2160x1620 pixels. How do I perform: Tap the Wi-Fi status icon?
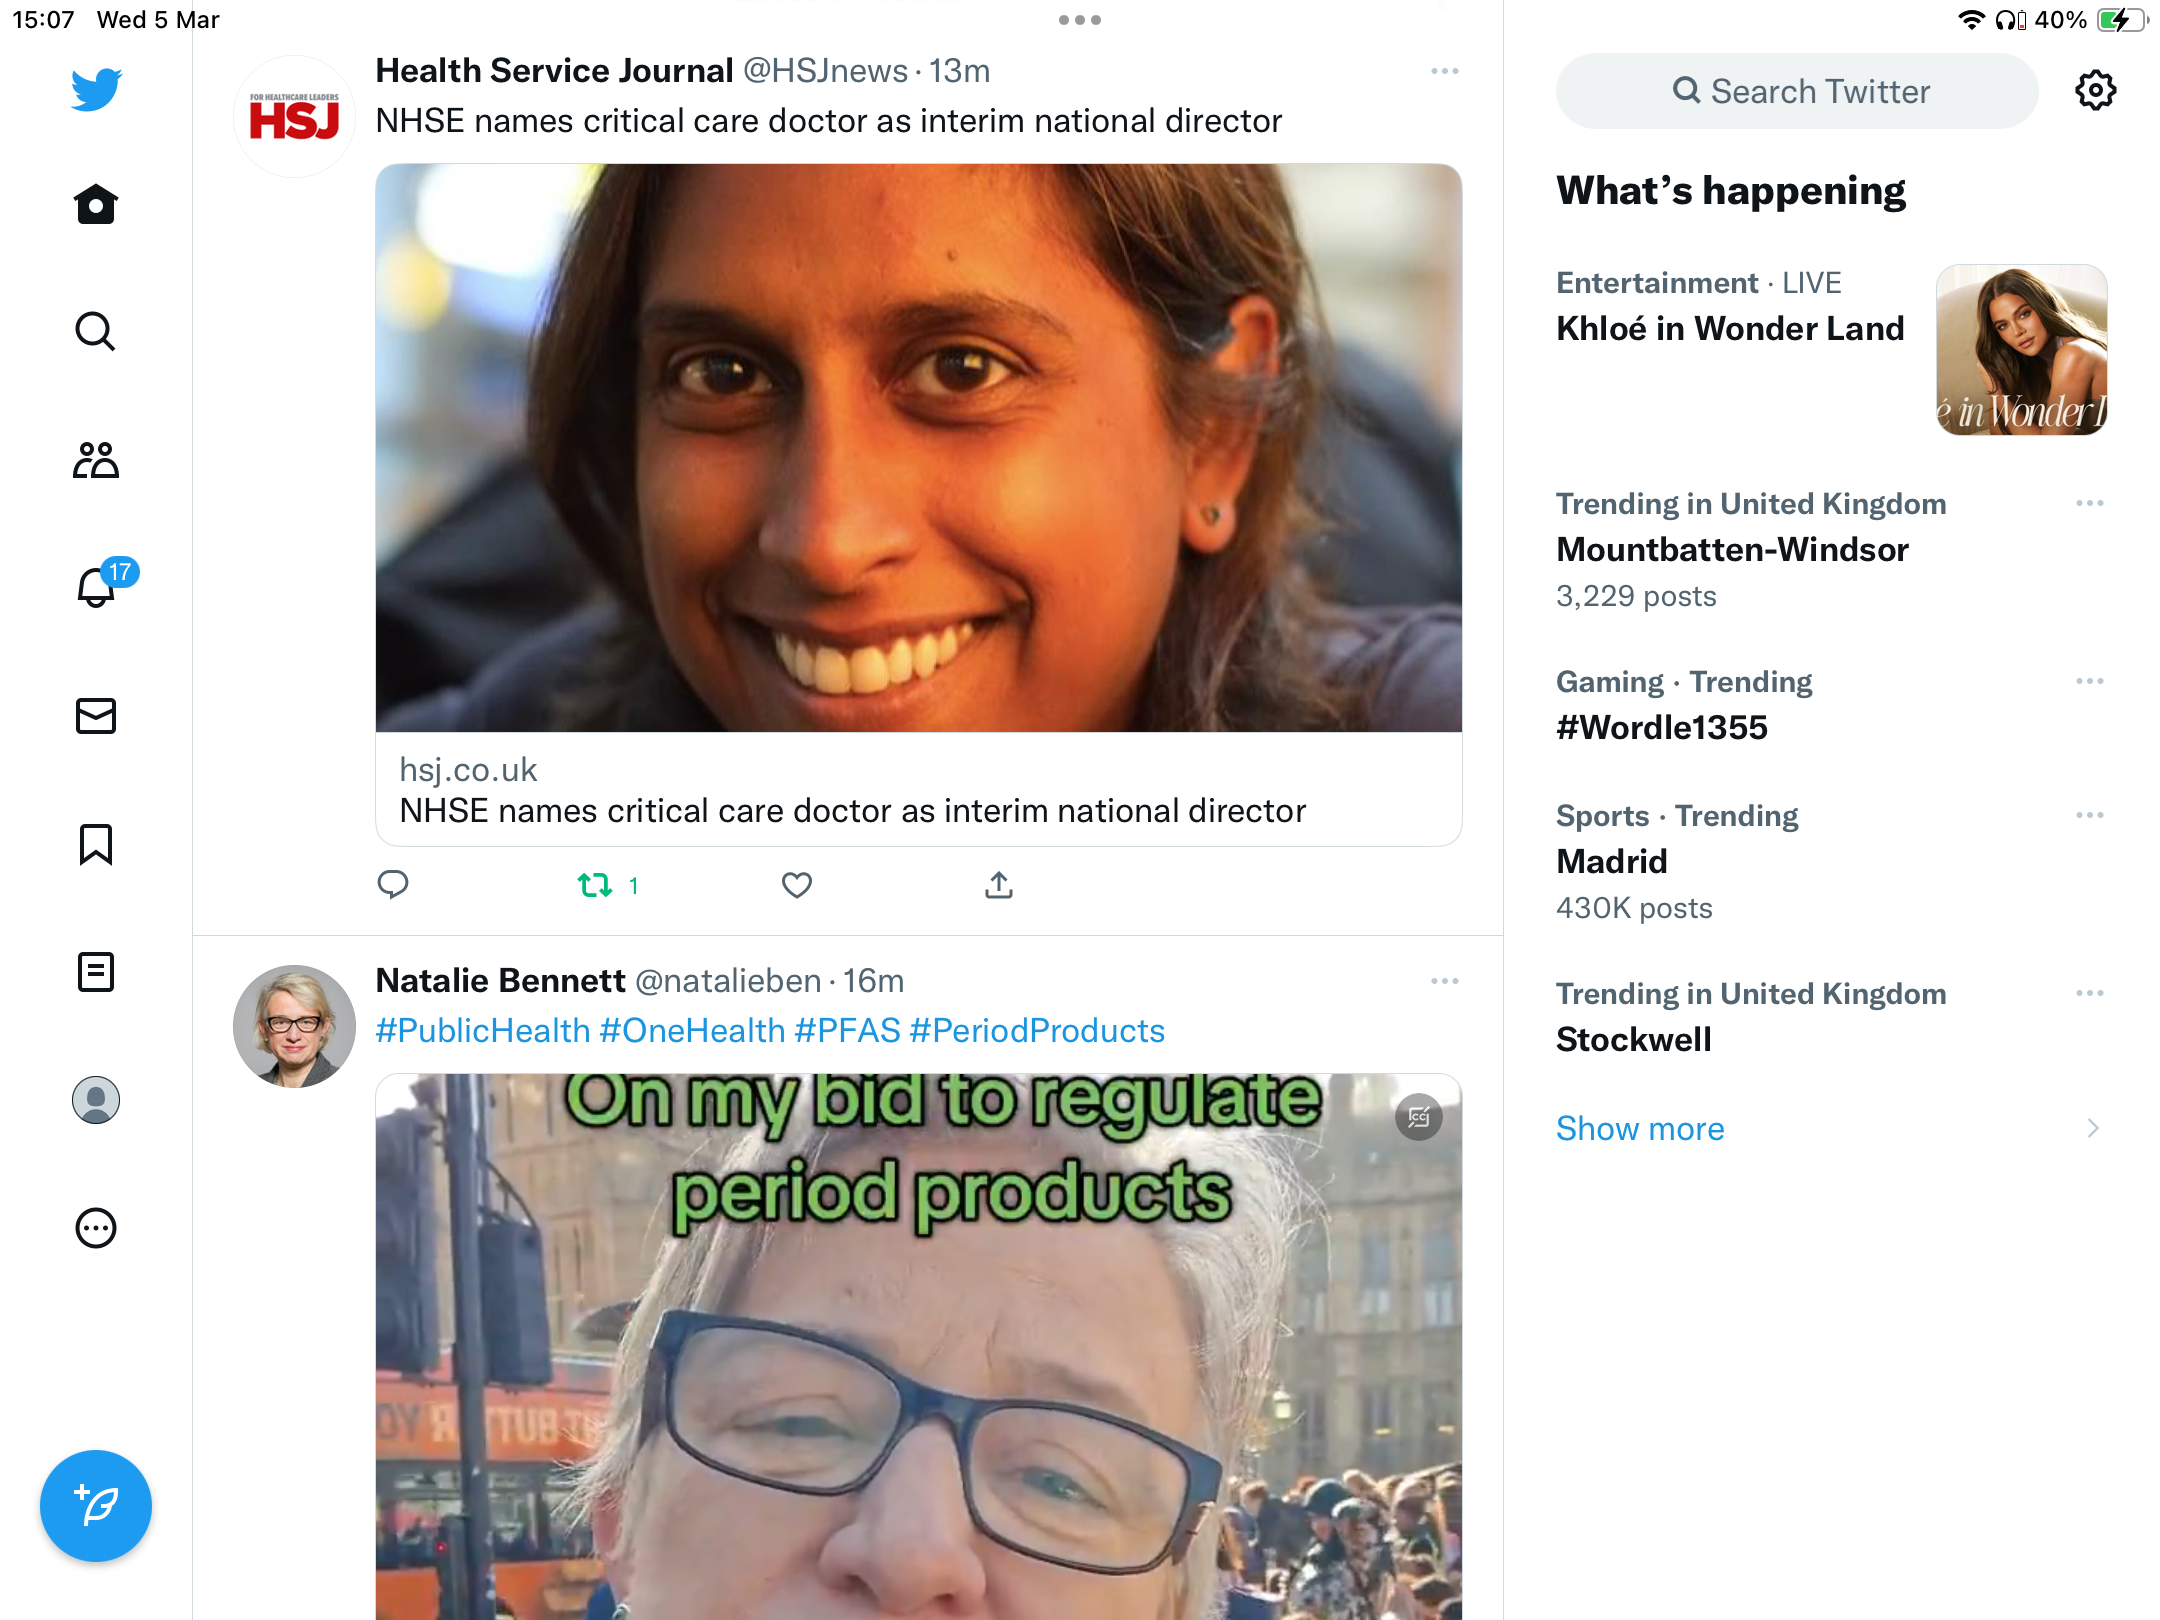pos(1971,20)
